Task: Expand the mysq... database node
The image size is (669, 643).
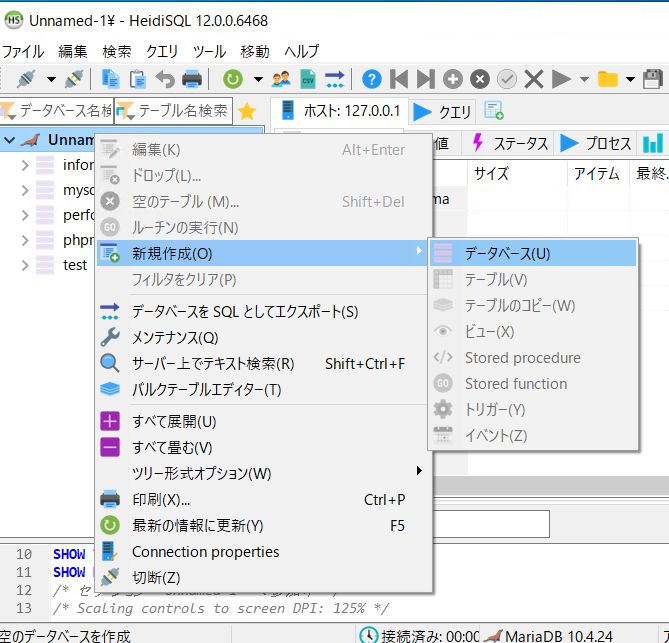Action: 25,190
